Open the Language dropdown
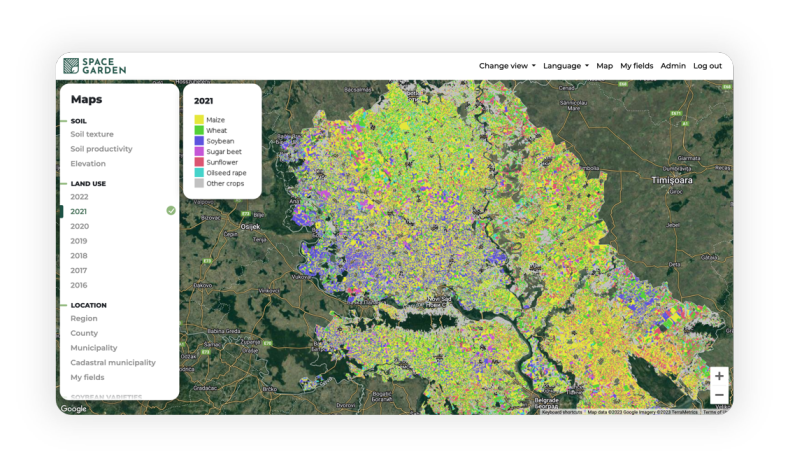788x466 pixels. 565,66
